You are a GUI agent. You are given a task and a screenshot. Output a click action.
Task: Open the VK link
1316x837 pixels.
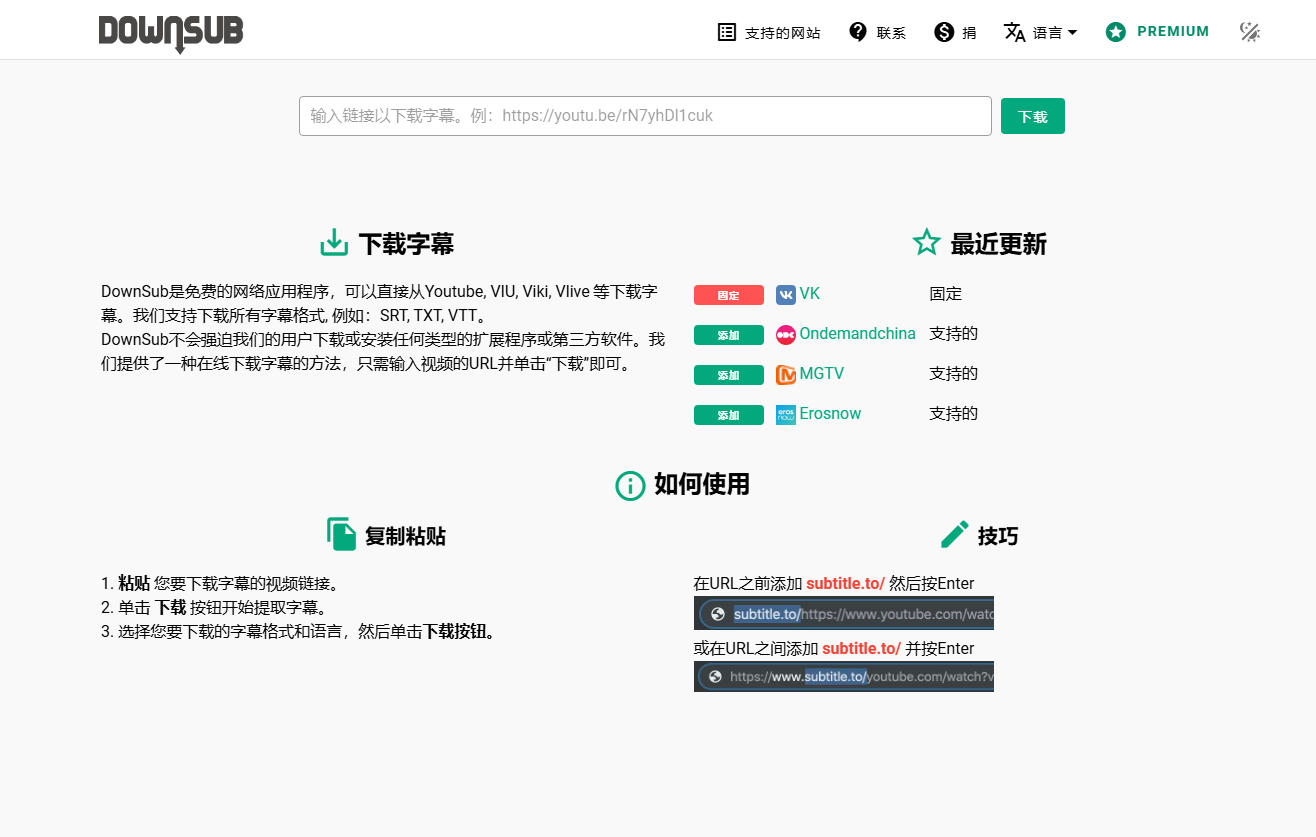pos(810,293)
